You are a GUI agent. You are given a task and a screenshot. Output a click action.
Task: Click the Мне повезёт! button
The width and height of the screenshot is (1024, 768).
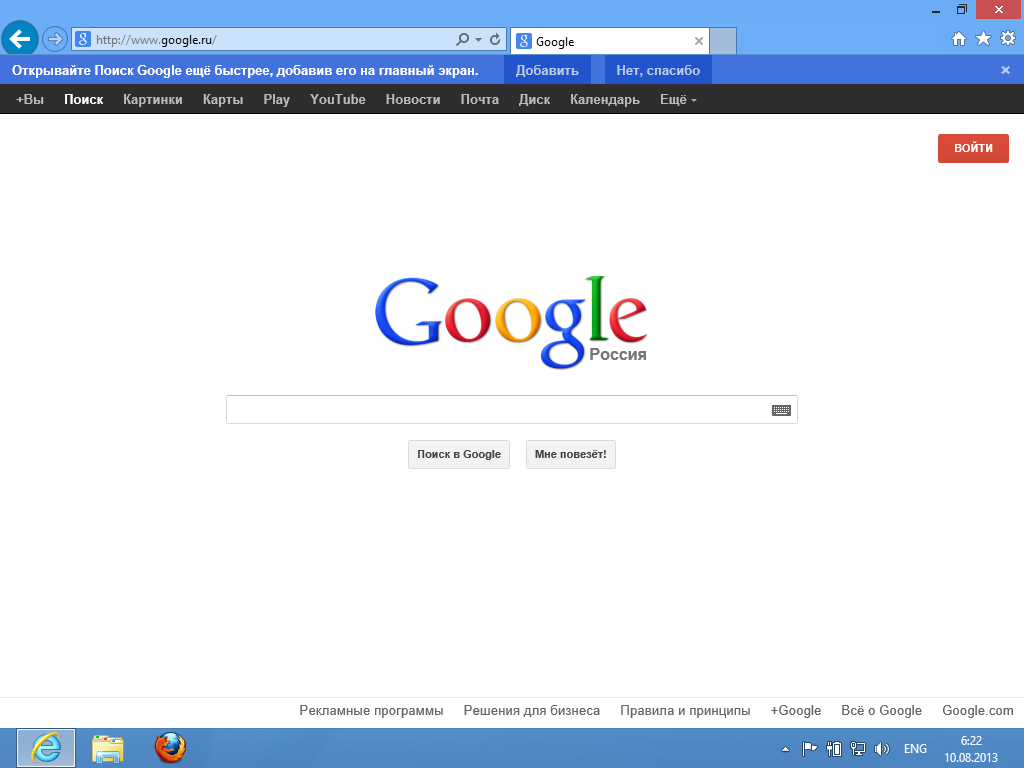pos(571,454)
